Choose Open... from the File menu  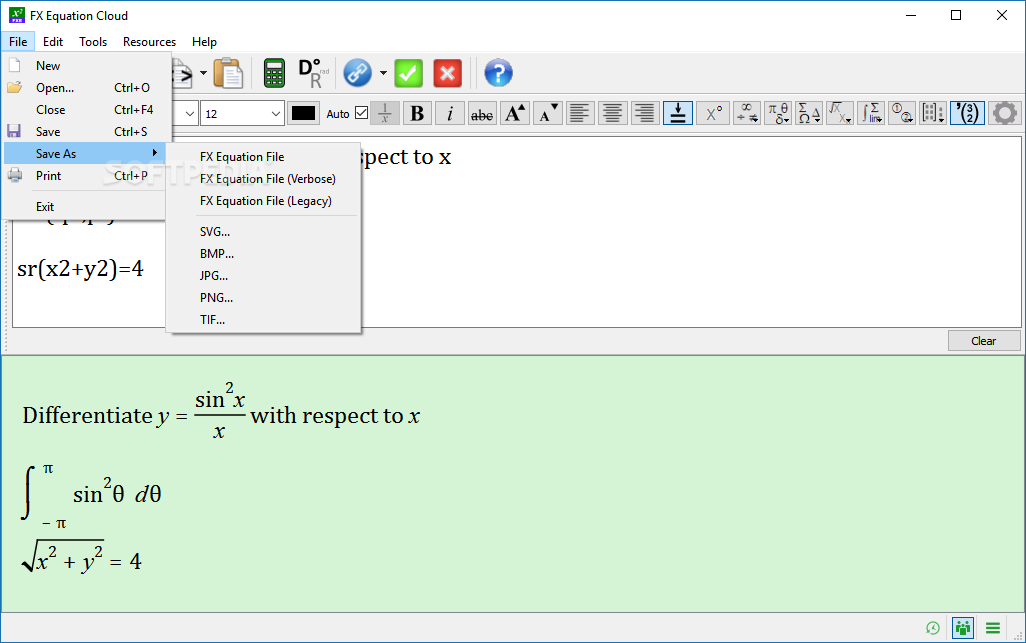tap(86, 88)
